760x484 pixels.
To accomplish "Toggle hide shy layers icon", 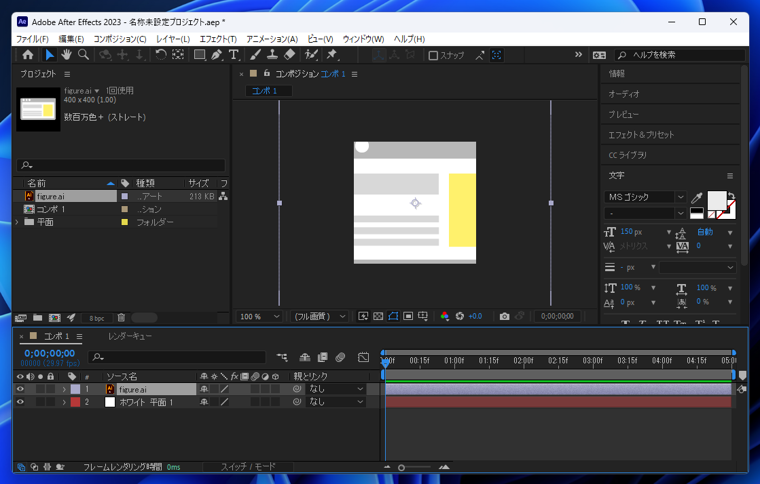I will (304, 358).
